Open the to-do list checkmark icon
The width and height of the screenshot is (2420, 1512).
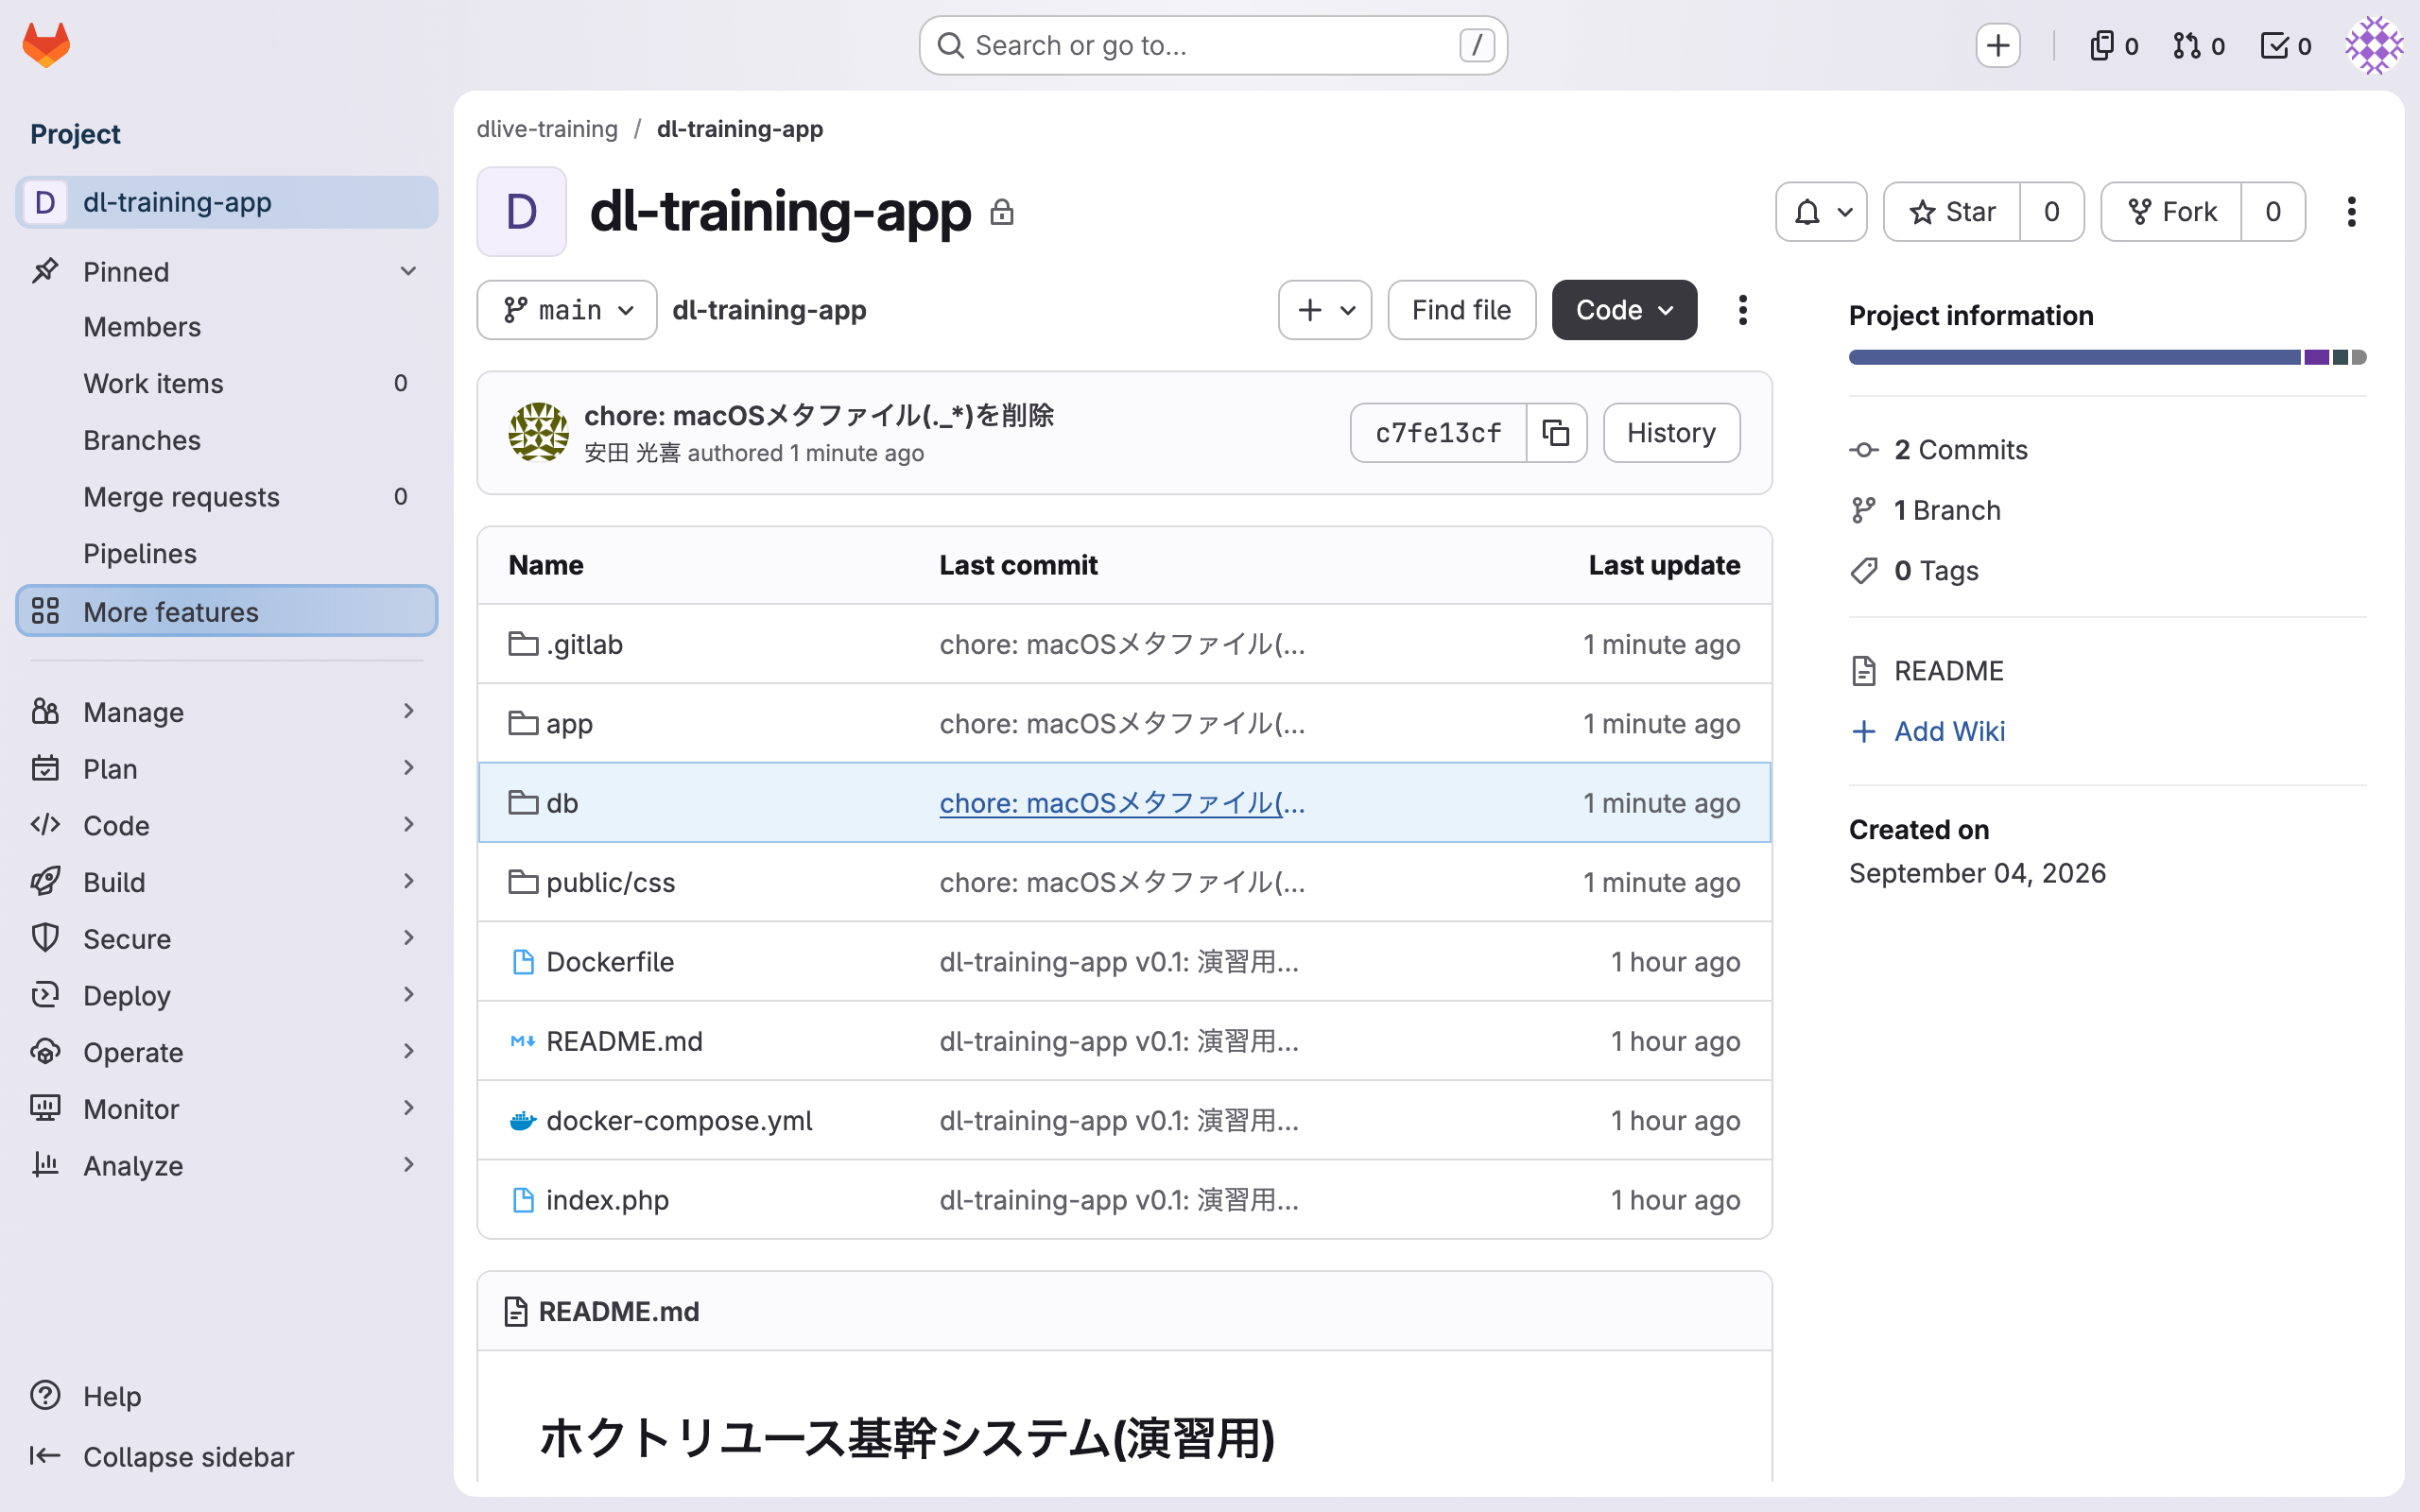coord(2285,45)
